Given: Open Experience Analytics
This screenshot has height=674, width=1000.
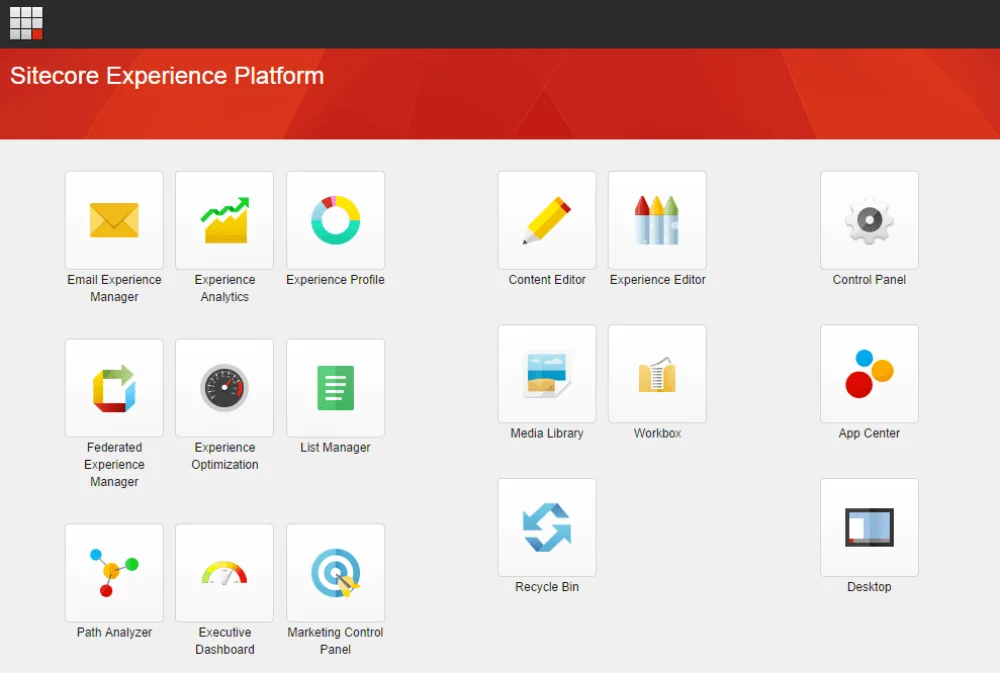Looking at the screenshot, I should (x=224, y=220).
